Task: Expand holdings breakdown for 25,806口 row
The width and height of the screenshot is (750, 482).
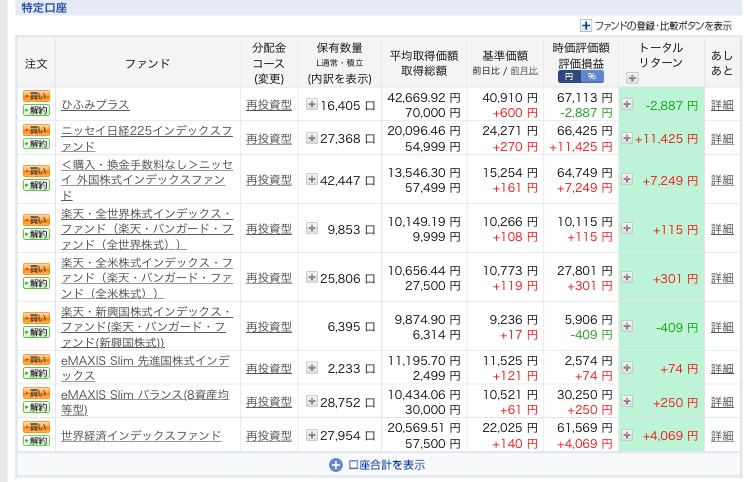Action: tap(312, 277)
